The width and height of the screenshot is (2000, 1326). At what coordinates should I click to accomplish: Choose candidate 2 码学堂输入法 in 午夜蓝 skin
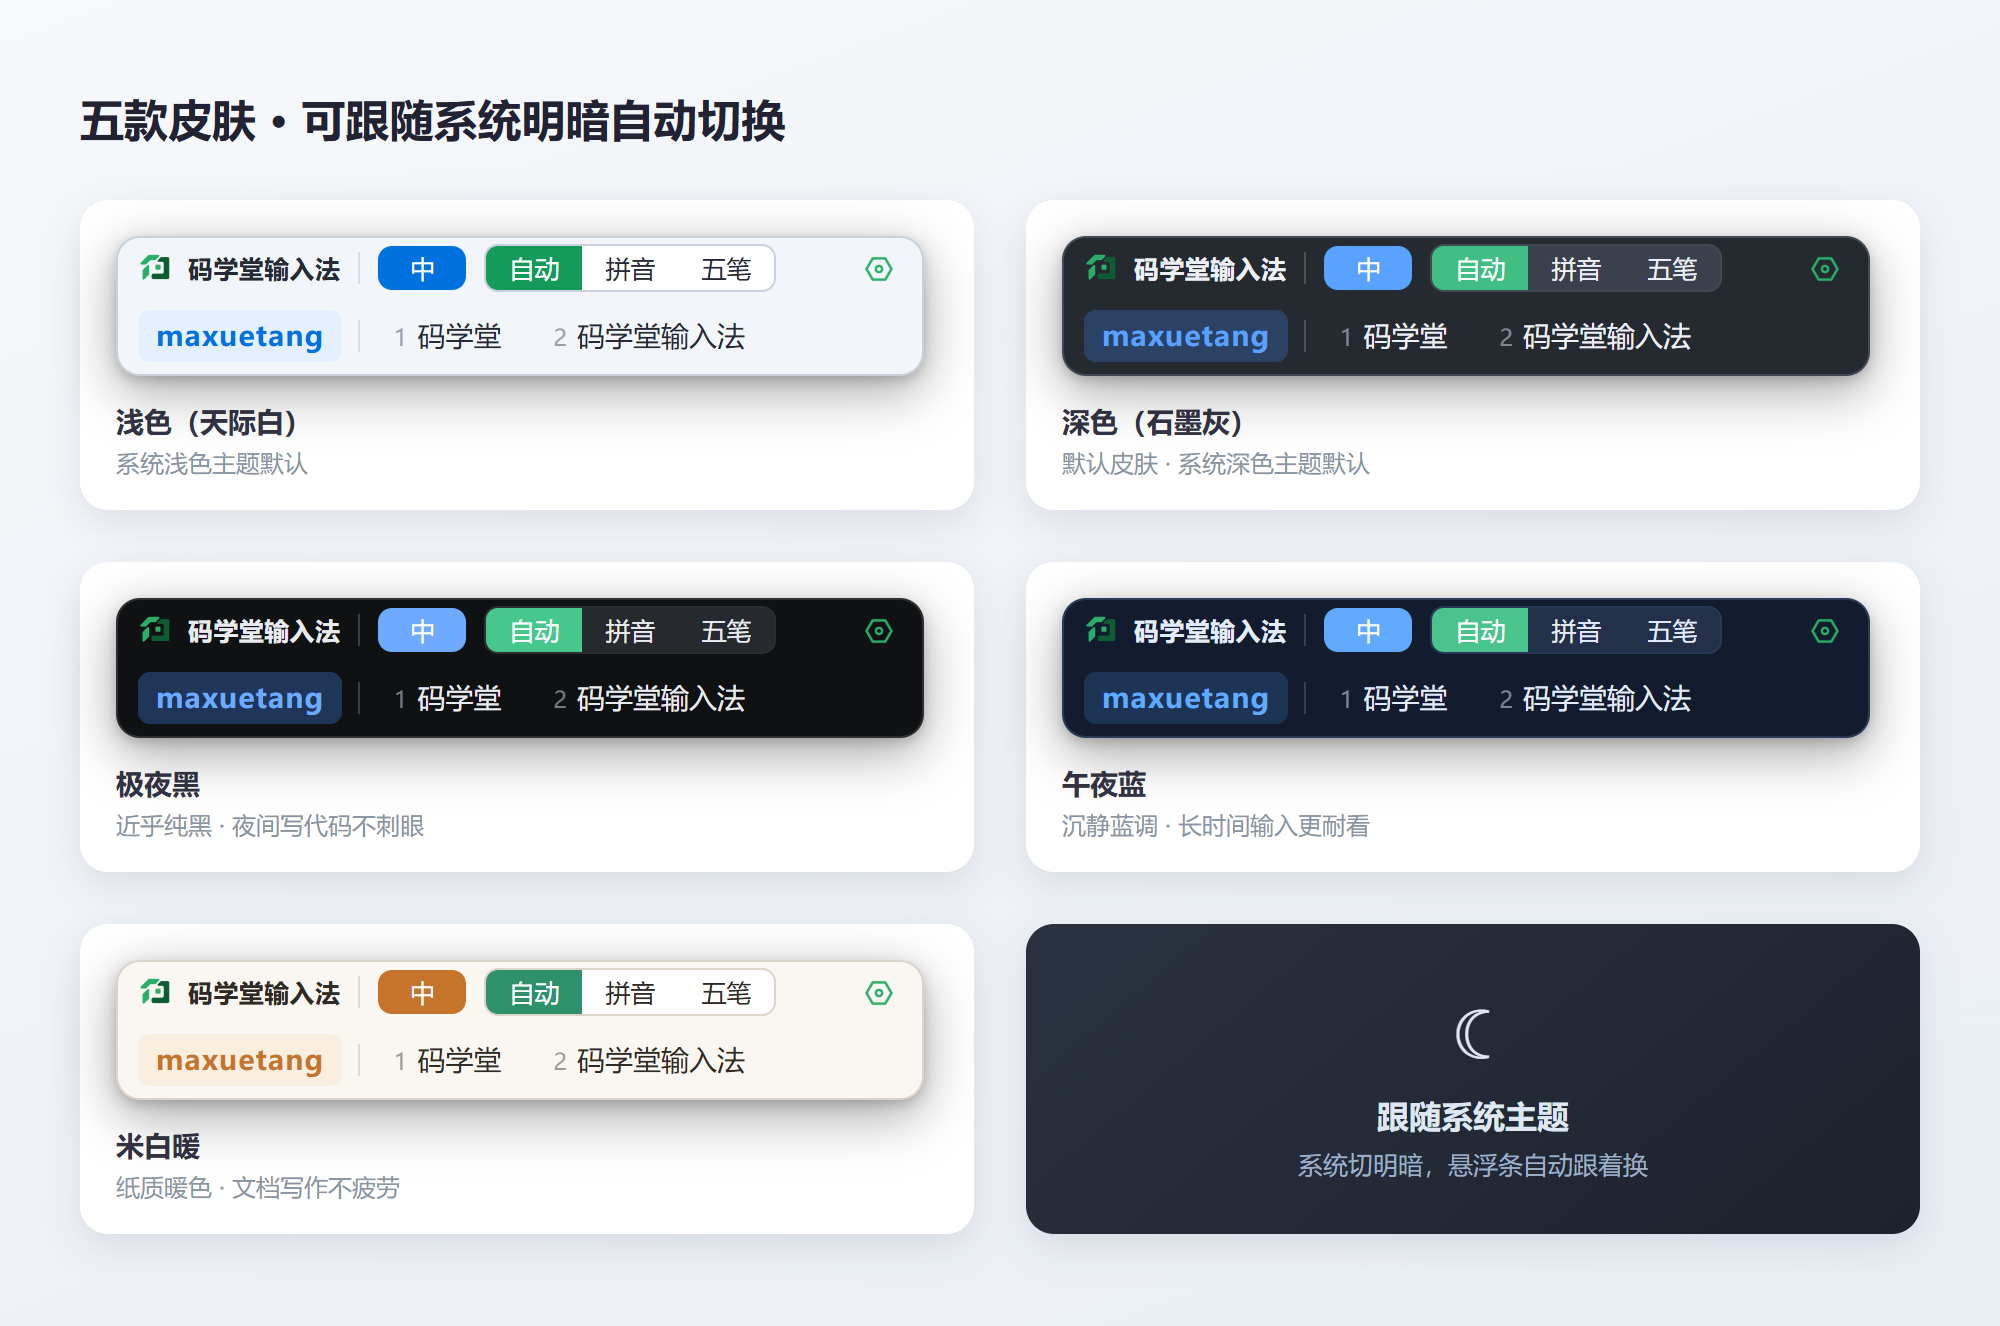(1596, 699)
